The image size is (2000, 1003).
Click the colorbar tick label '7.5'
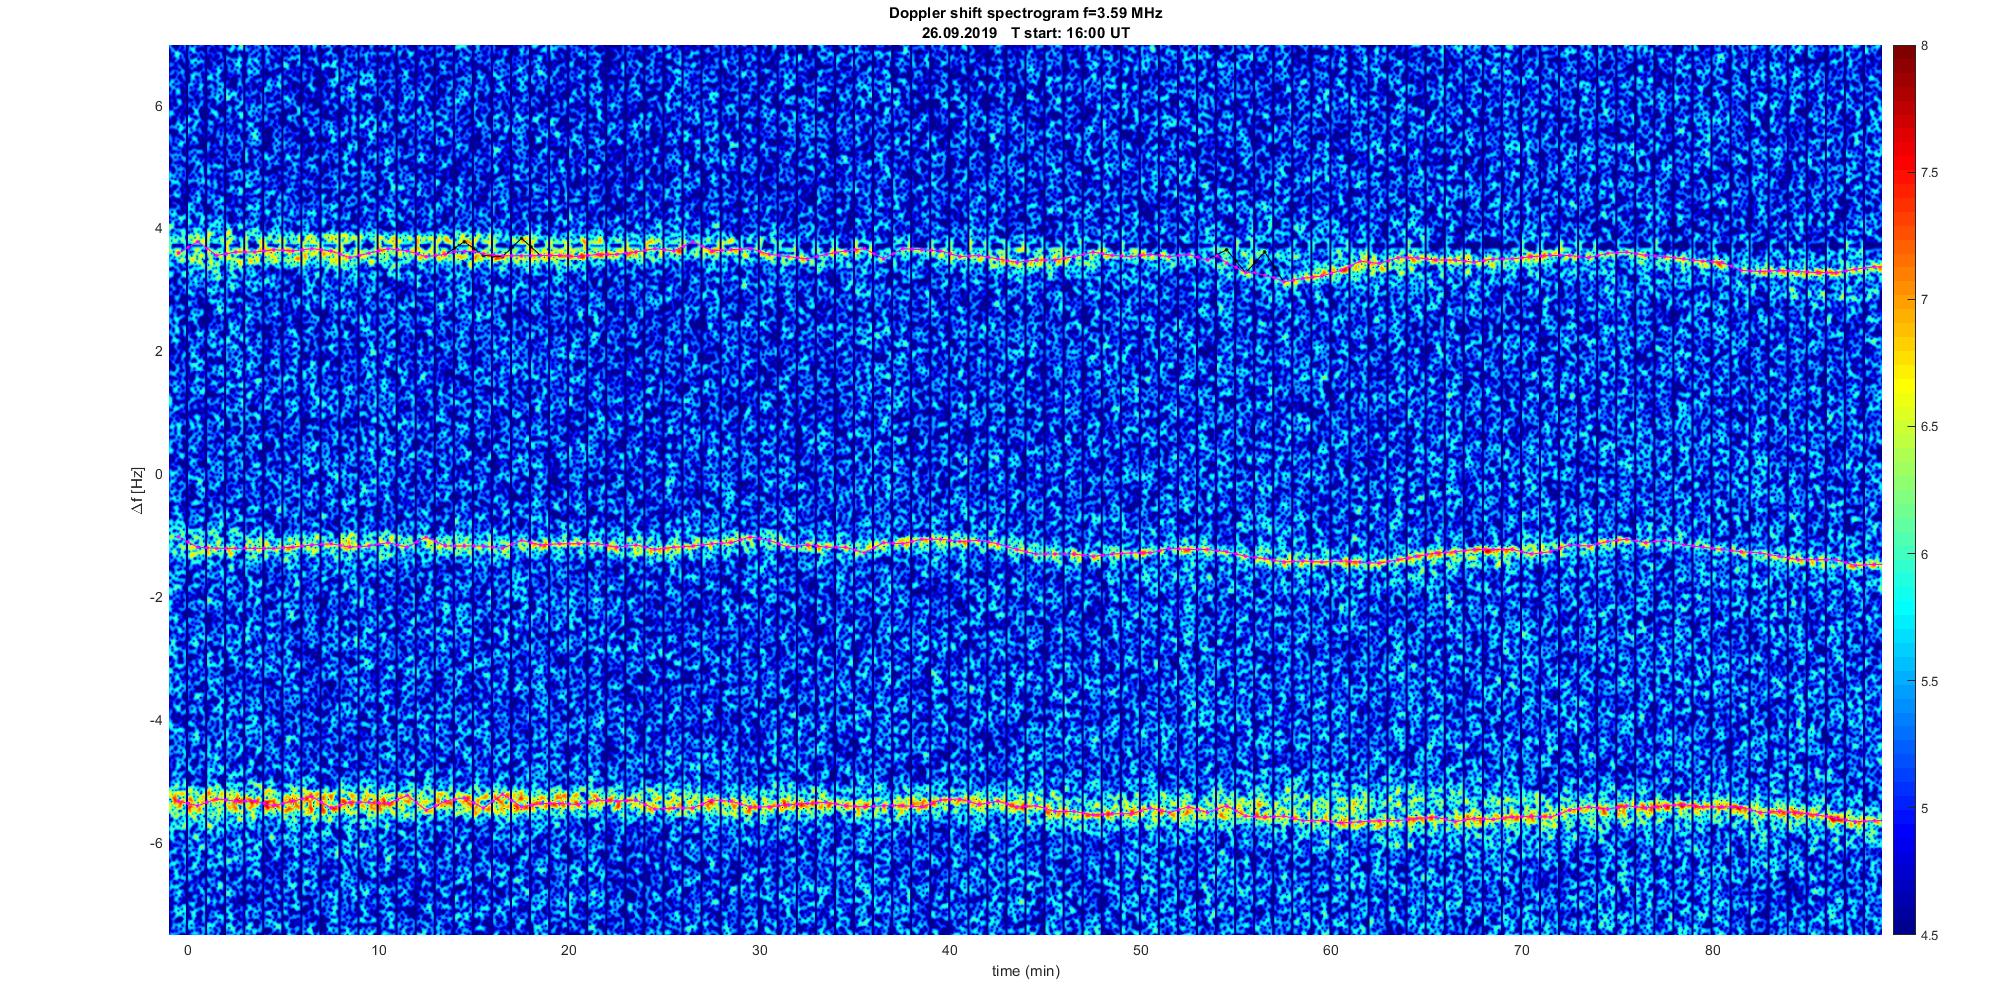click(1930, 173)
